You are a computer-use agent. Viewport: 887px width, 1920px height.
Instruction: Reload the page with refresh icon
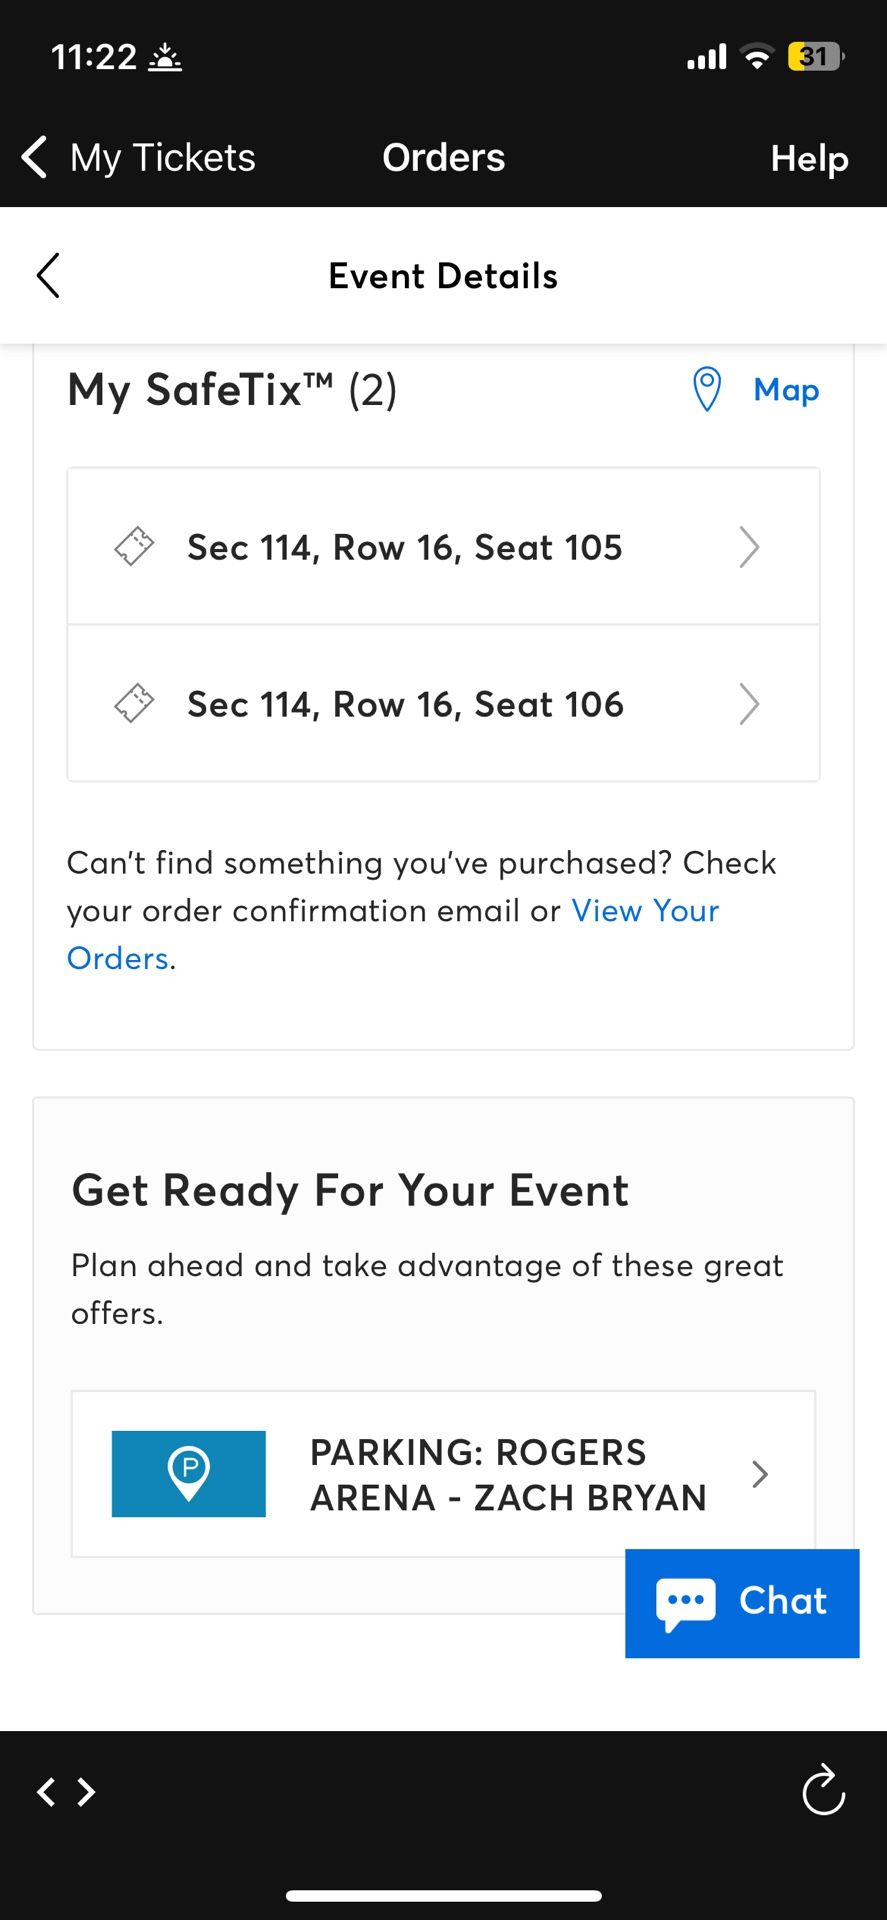(x=824, y=1790)
